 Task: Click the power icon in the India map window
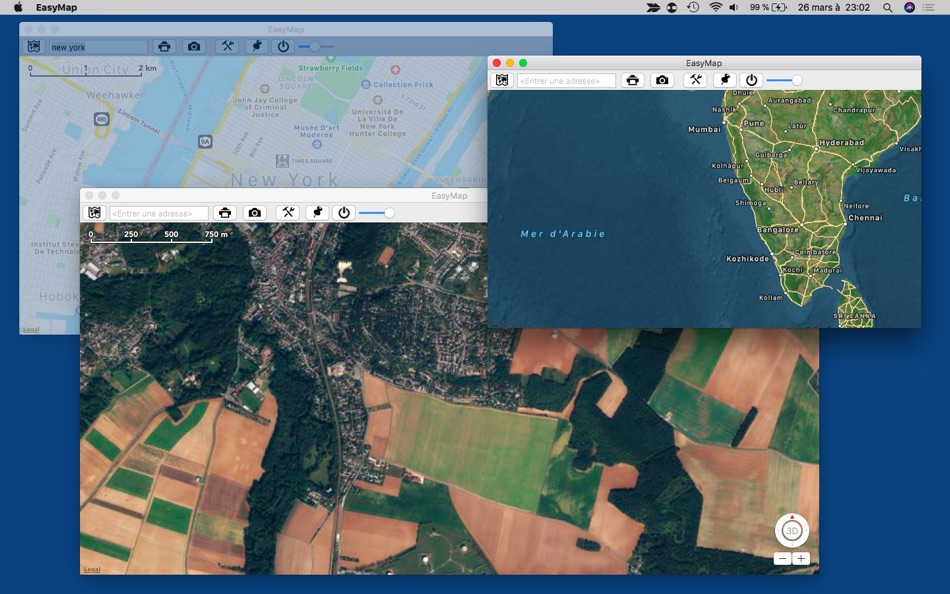752,80
